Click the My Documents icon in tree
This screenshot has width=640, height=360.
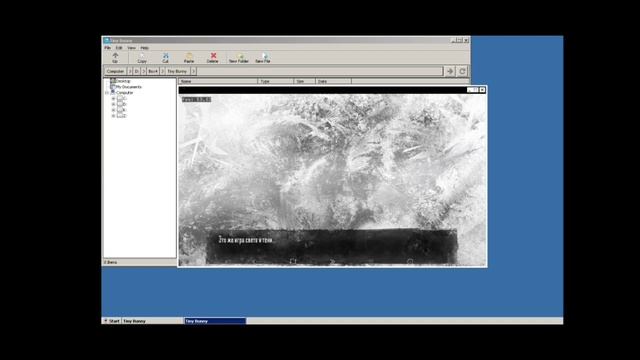tap(113, 87)
